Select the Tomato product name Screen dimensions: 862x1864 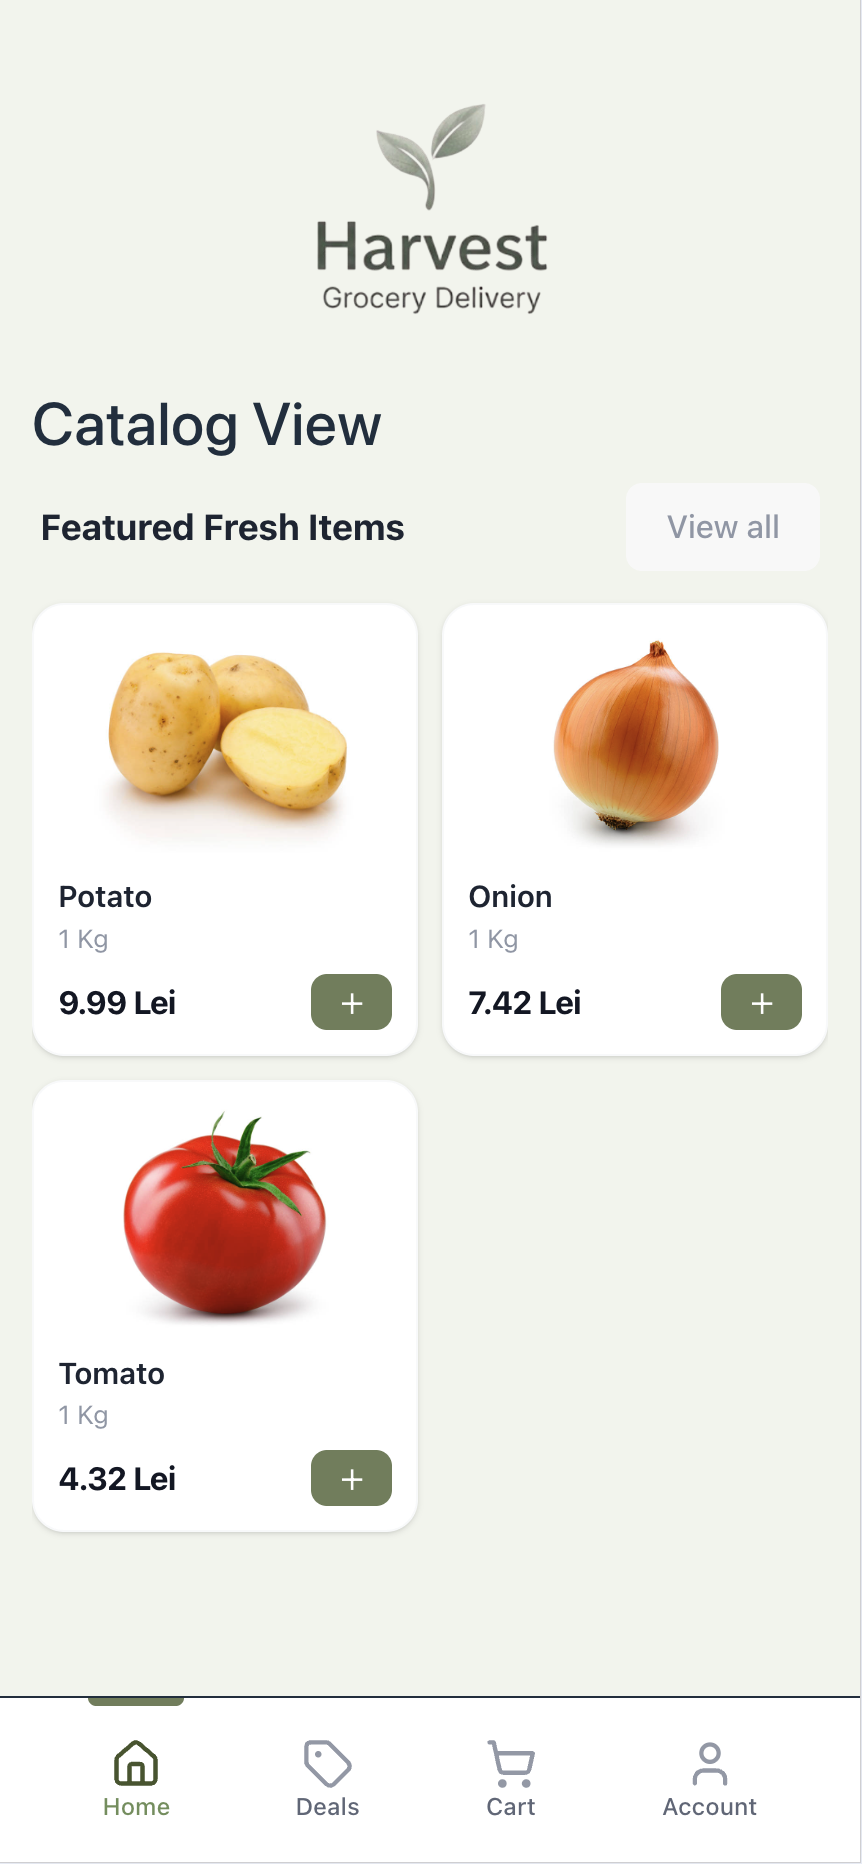[x=111, y=1374]
